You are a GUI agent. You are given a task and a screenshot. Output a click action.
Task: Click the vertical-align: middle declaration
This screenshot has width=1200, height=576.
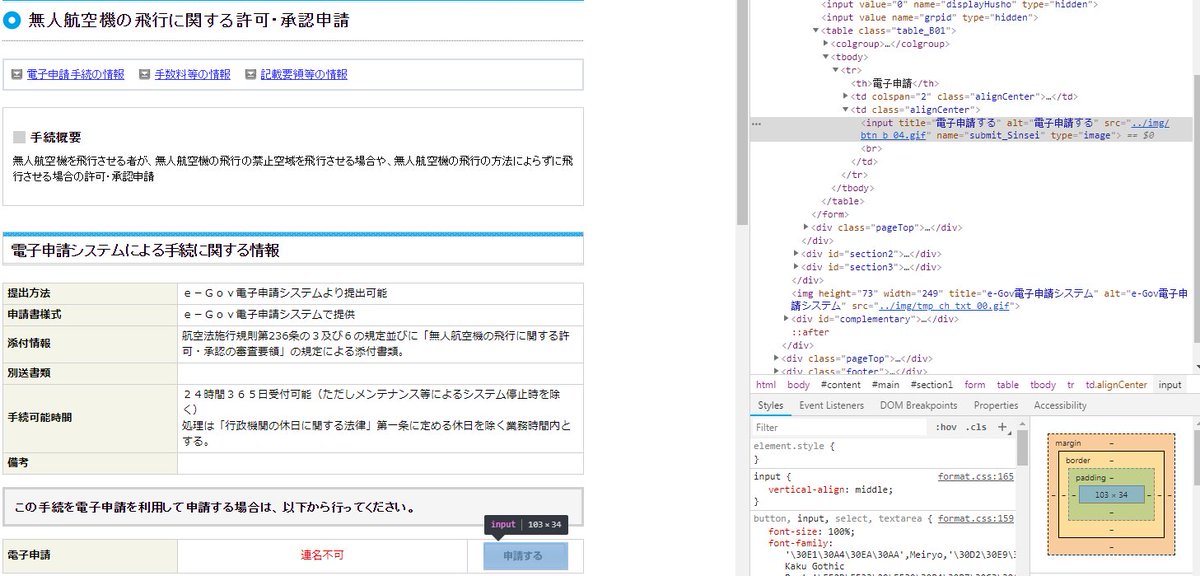coord(830,490)
